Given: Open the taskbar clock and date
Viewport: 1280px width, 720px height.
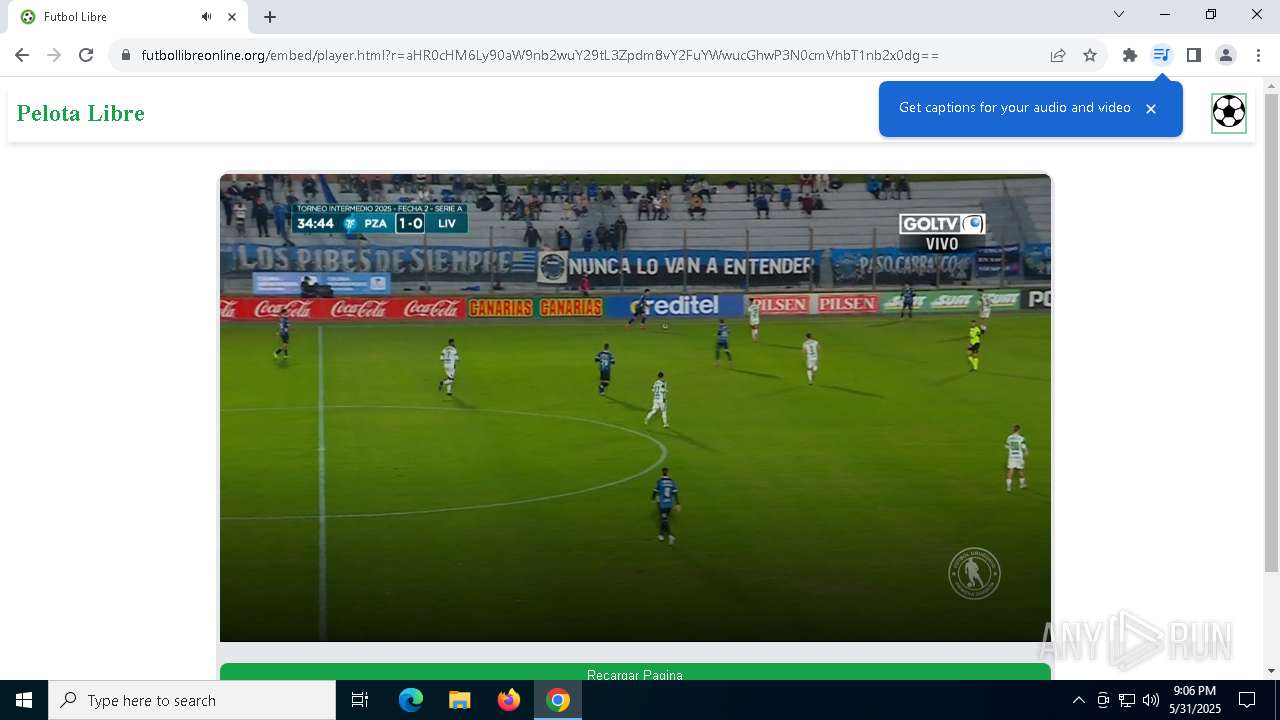Looking at the screenshot, I should coord(1195,700).
